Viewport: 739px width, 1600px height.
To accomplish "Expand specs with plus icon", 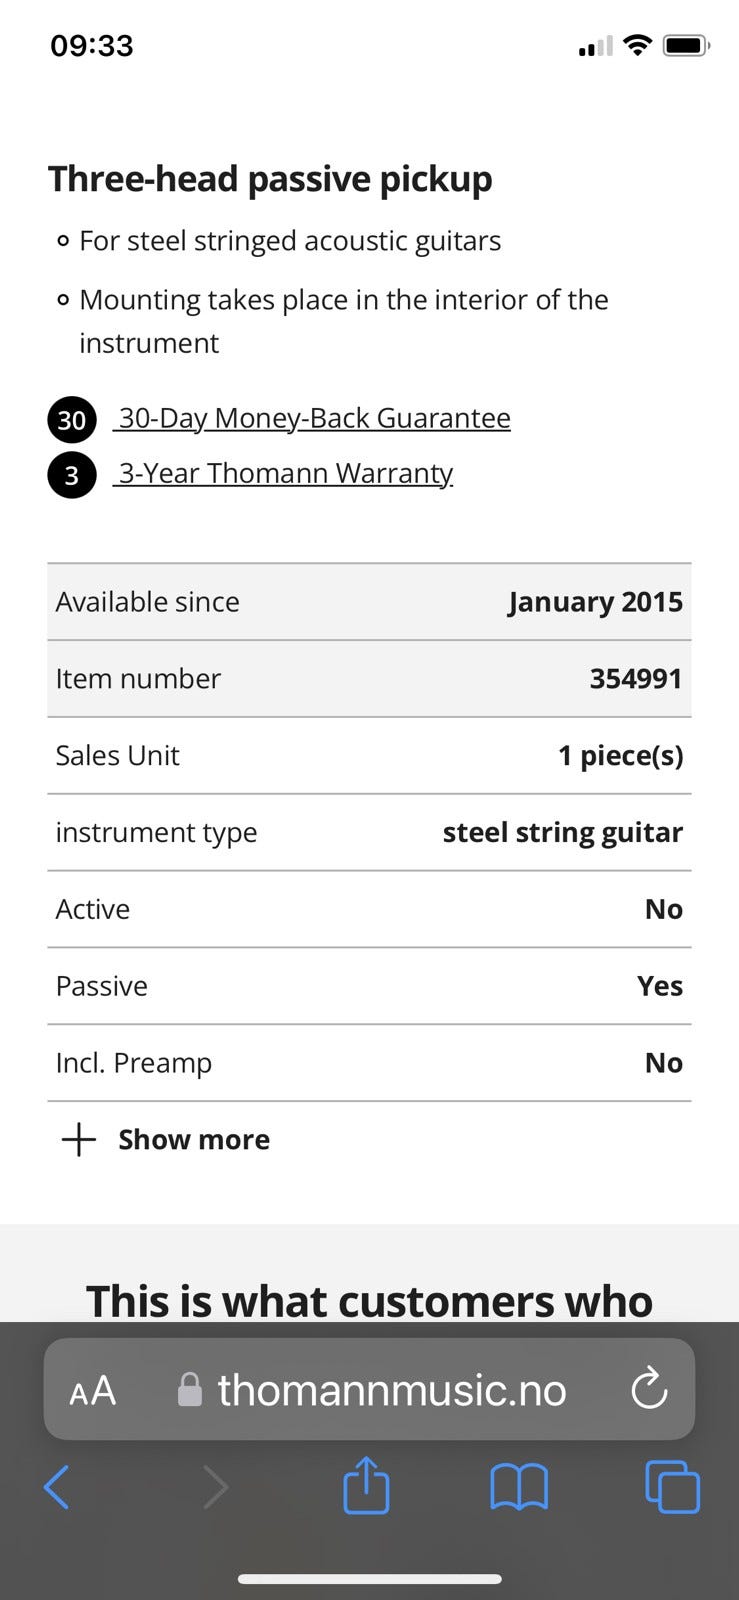I will pos(79,1139).
